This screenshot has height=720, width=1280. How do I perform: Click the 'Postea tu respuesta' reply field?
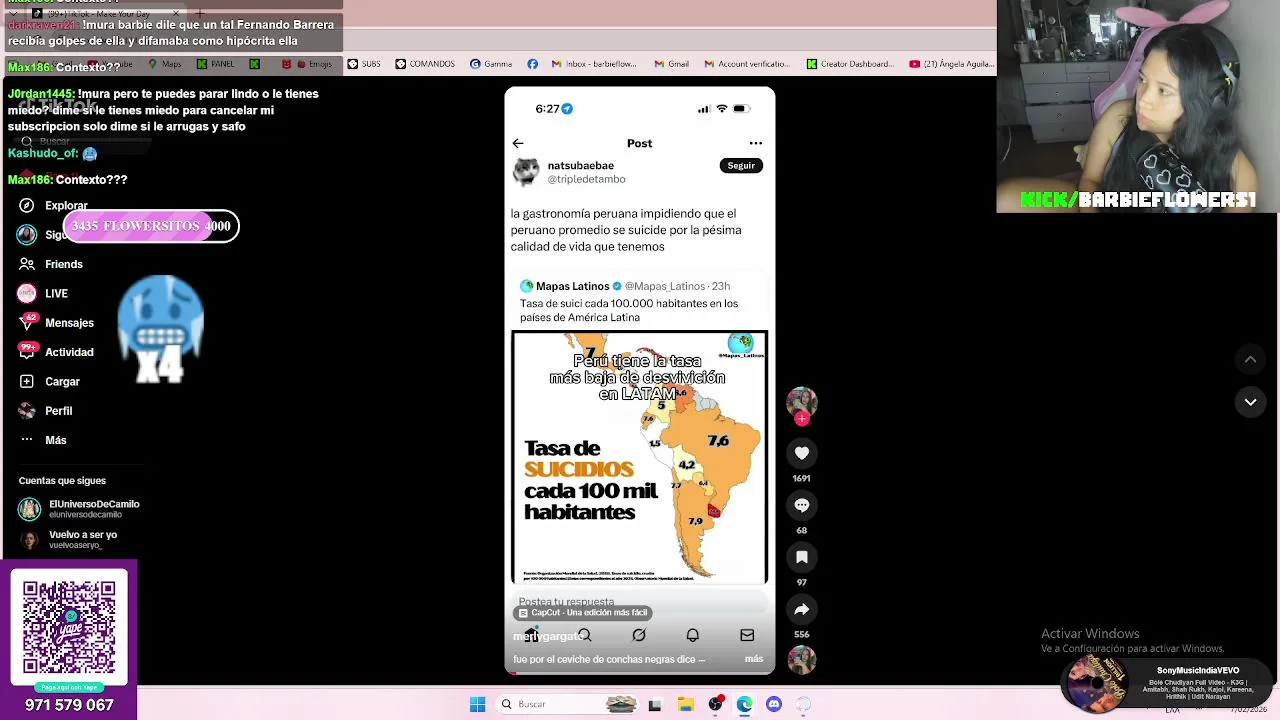pos(639,601)
